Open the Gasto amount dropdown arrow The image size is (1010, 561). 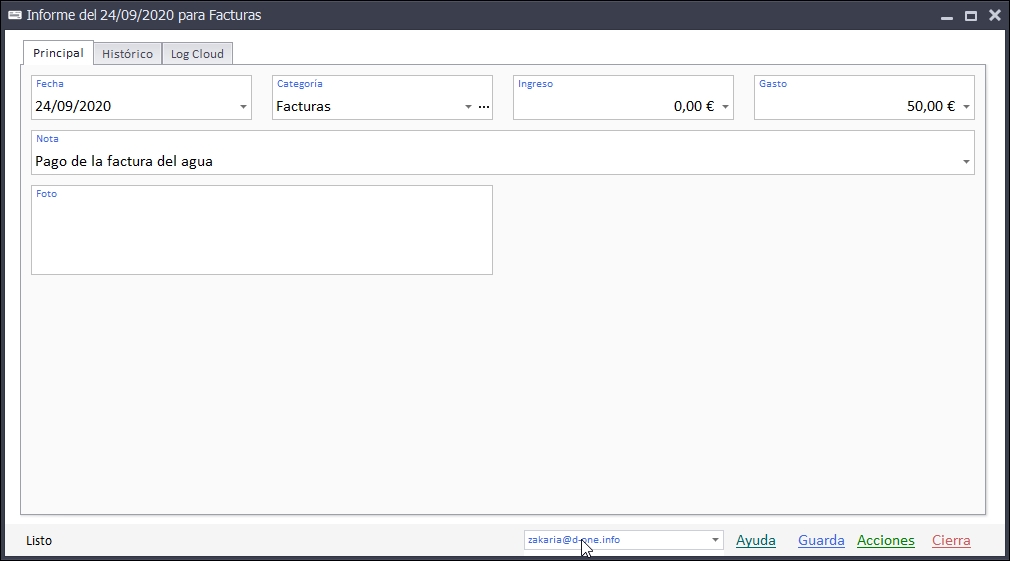pyautogui.click(x=966, y=107)
